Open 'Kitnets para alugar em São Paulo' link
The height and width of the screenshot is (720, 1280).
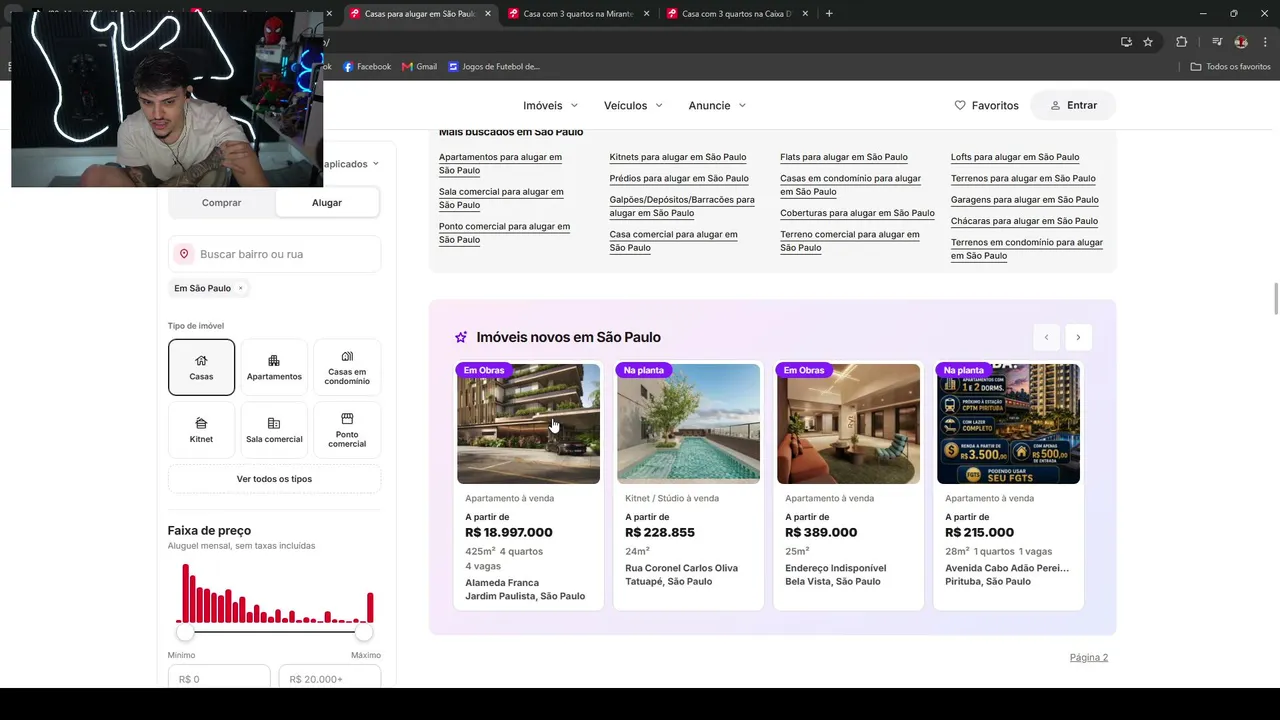click(x=678, y=157)
